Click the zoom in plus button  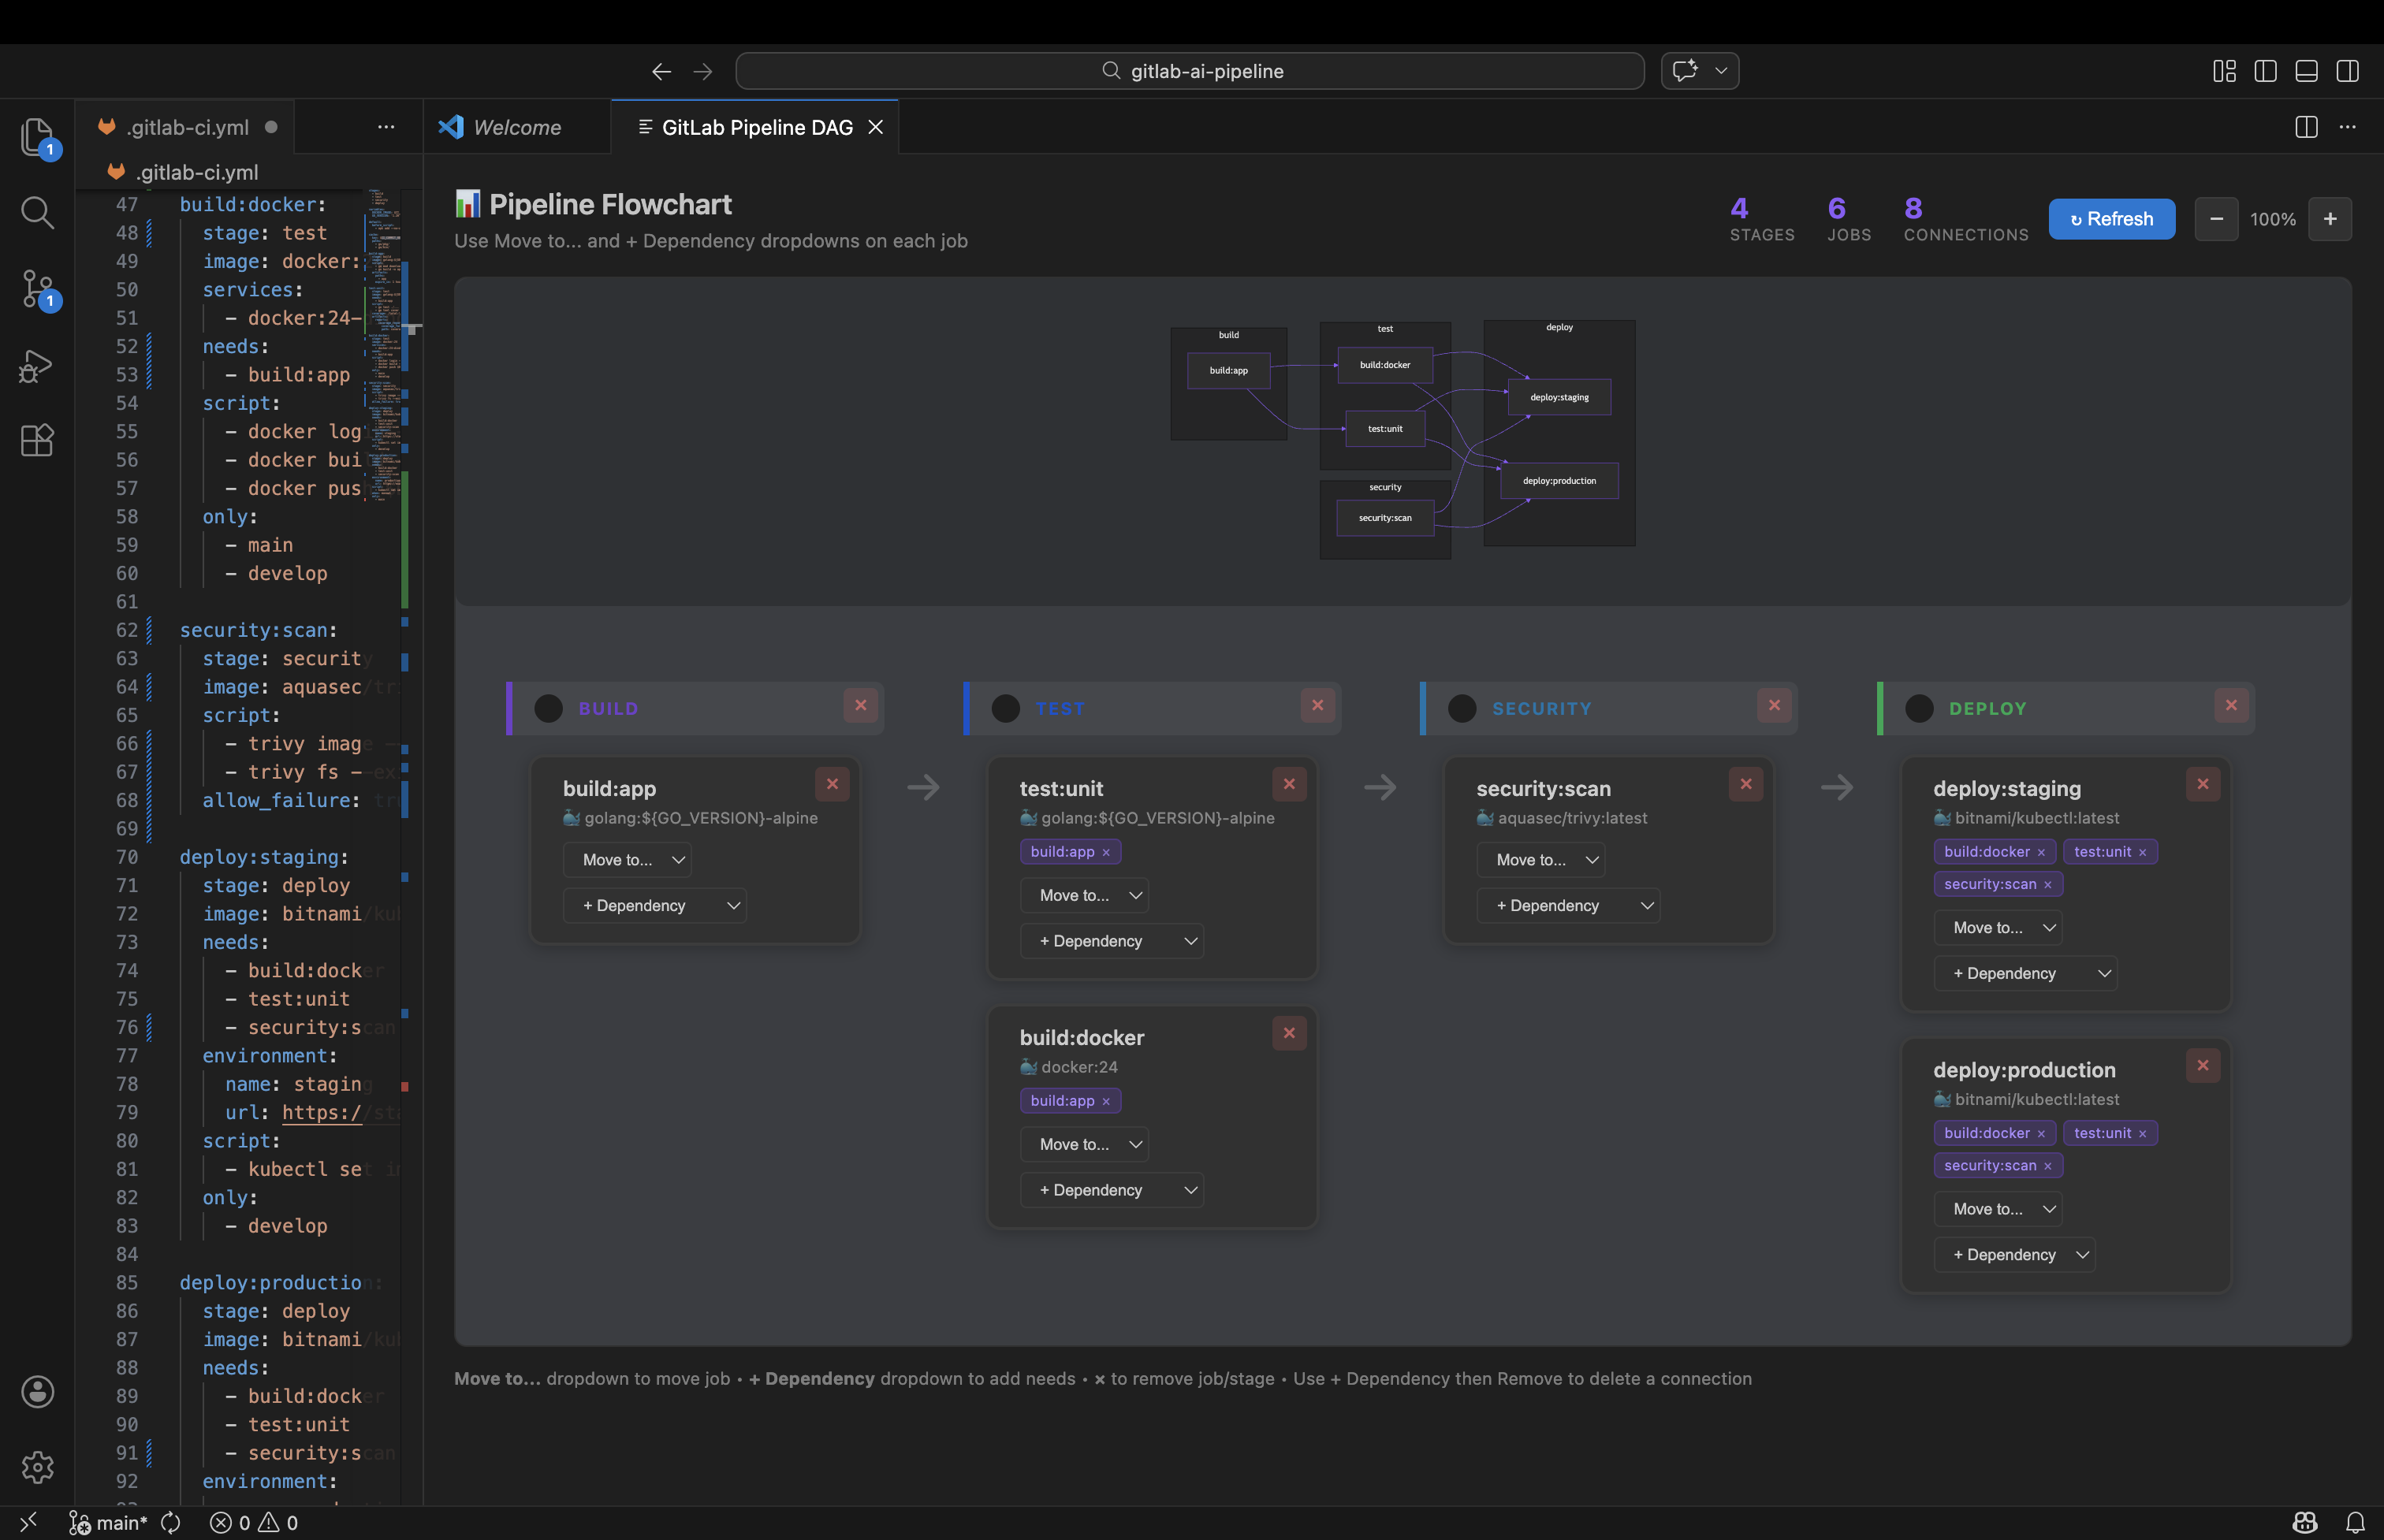pos(2329,219)
